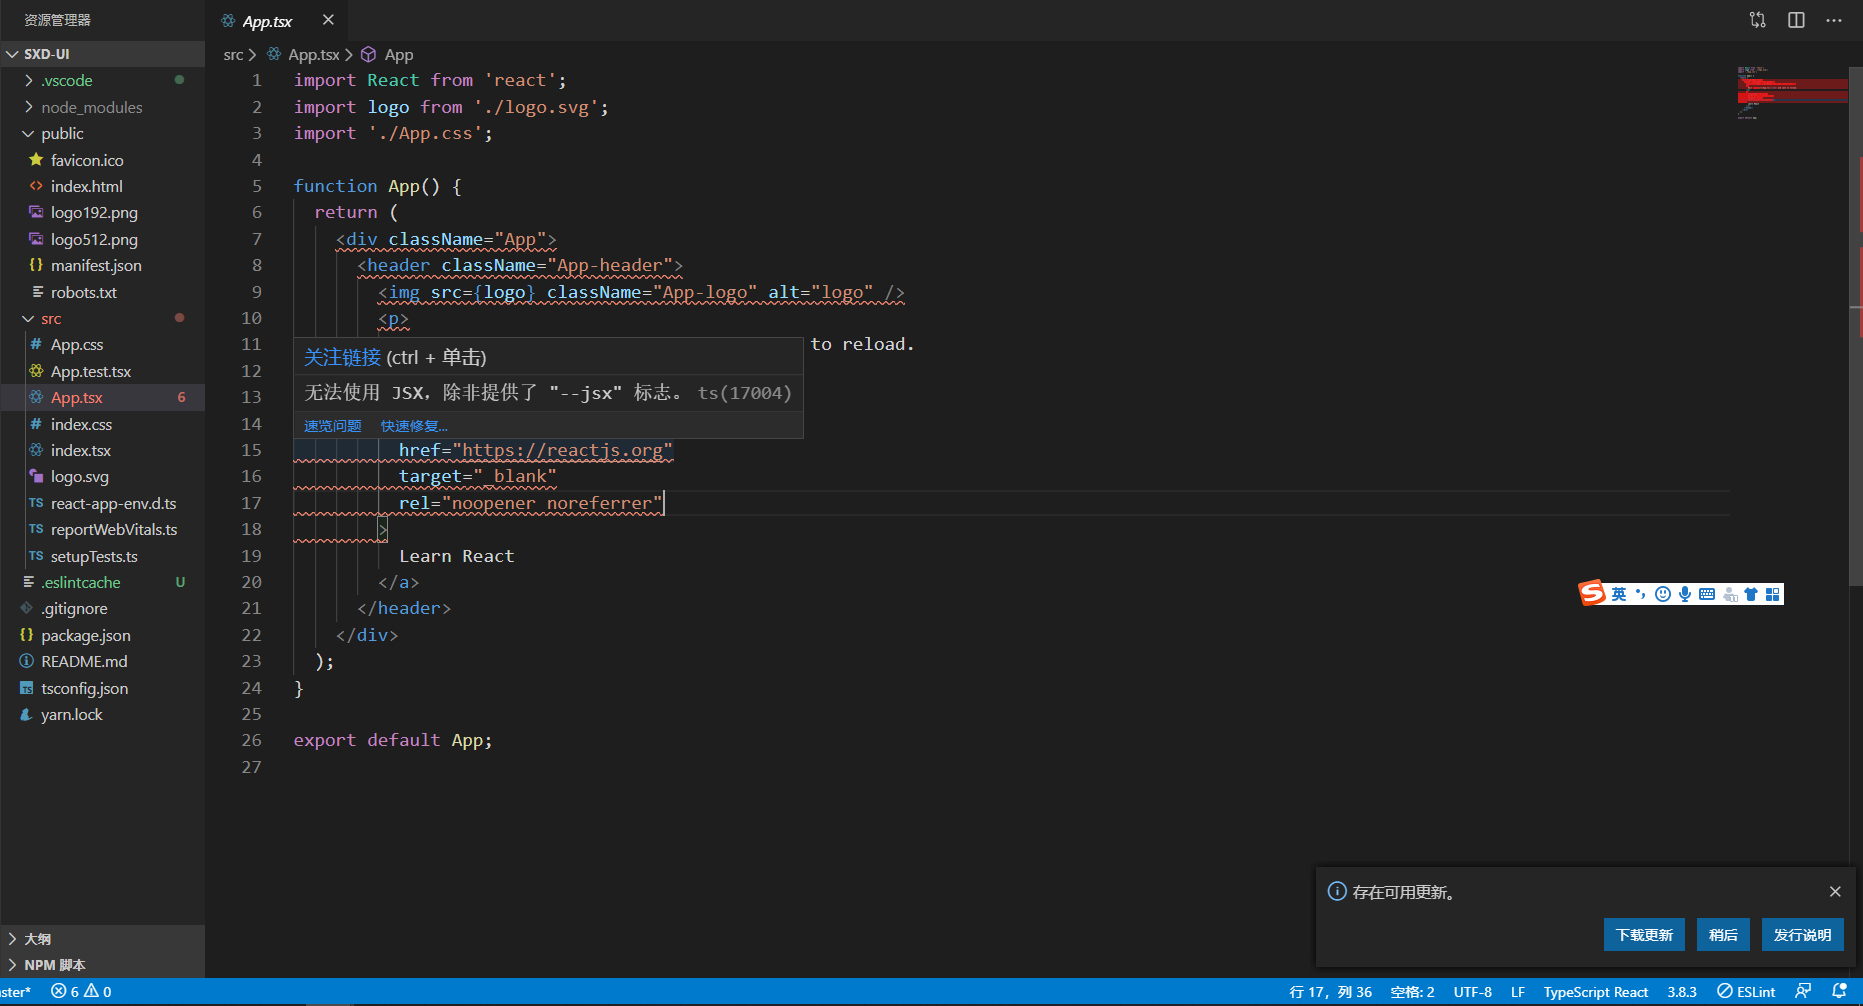Click 速览问题 link in hover tooltip
The image size is (1863, 1006).
333,426
